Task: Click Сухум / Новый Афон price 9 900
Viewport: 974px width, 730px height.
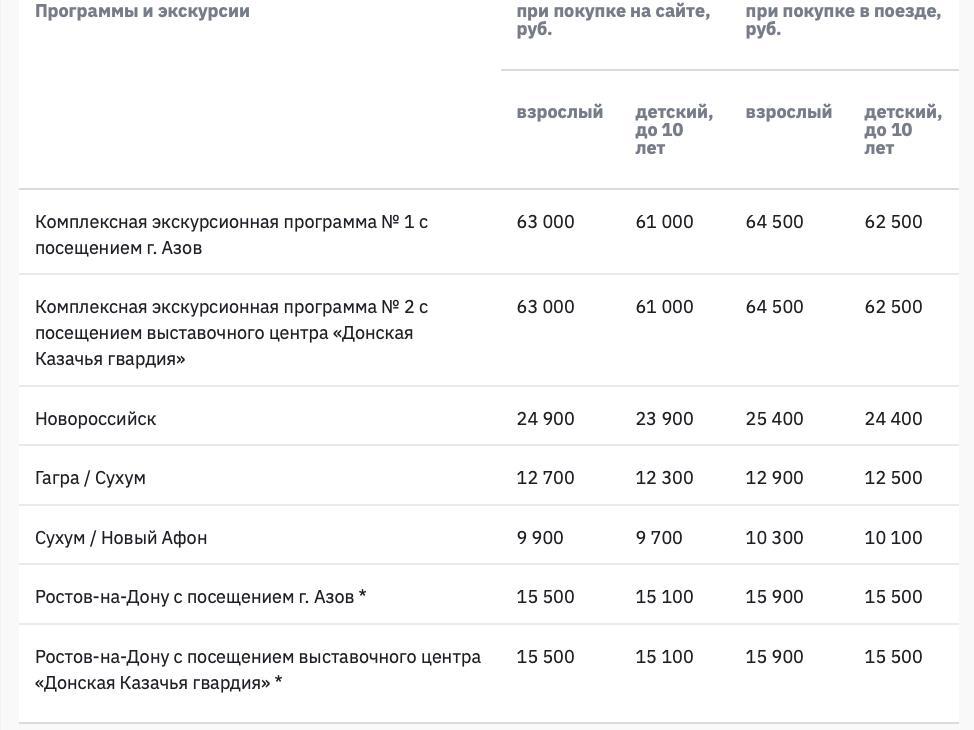Action: pyautogui.click(x=540, y=537)
